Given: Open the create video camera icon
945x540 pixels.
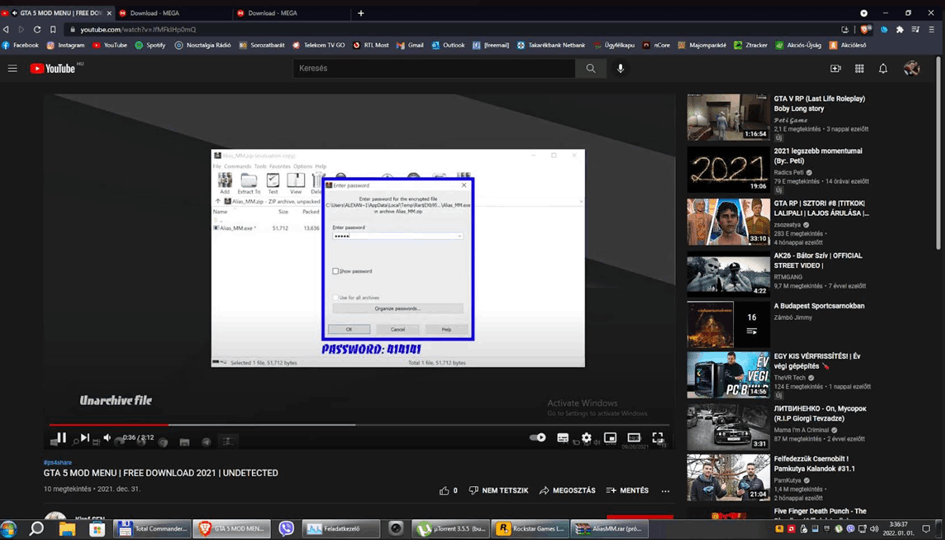Looking at the screenshot, I should pyautogui.click(x=835, y=69).
